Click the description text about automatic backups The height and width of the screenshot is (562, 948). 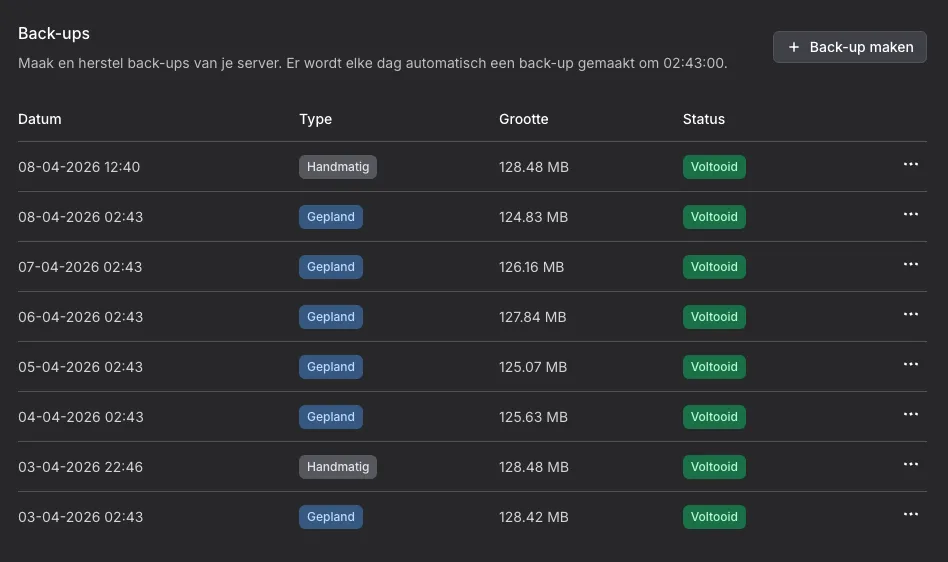[x=372, y=63]
